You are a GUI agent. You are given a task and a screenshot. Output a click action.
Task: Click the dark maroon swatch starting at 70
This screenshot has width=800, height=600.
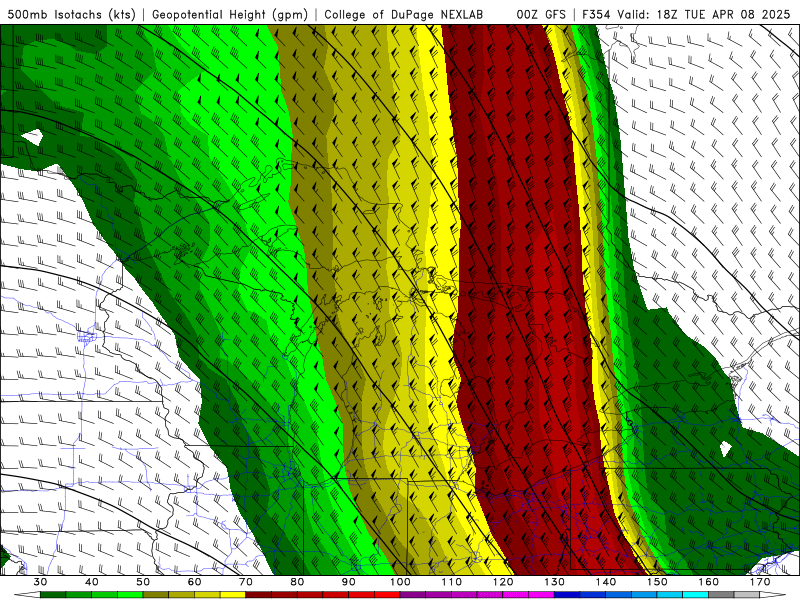(x=259, y=595)
